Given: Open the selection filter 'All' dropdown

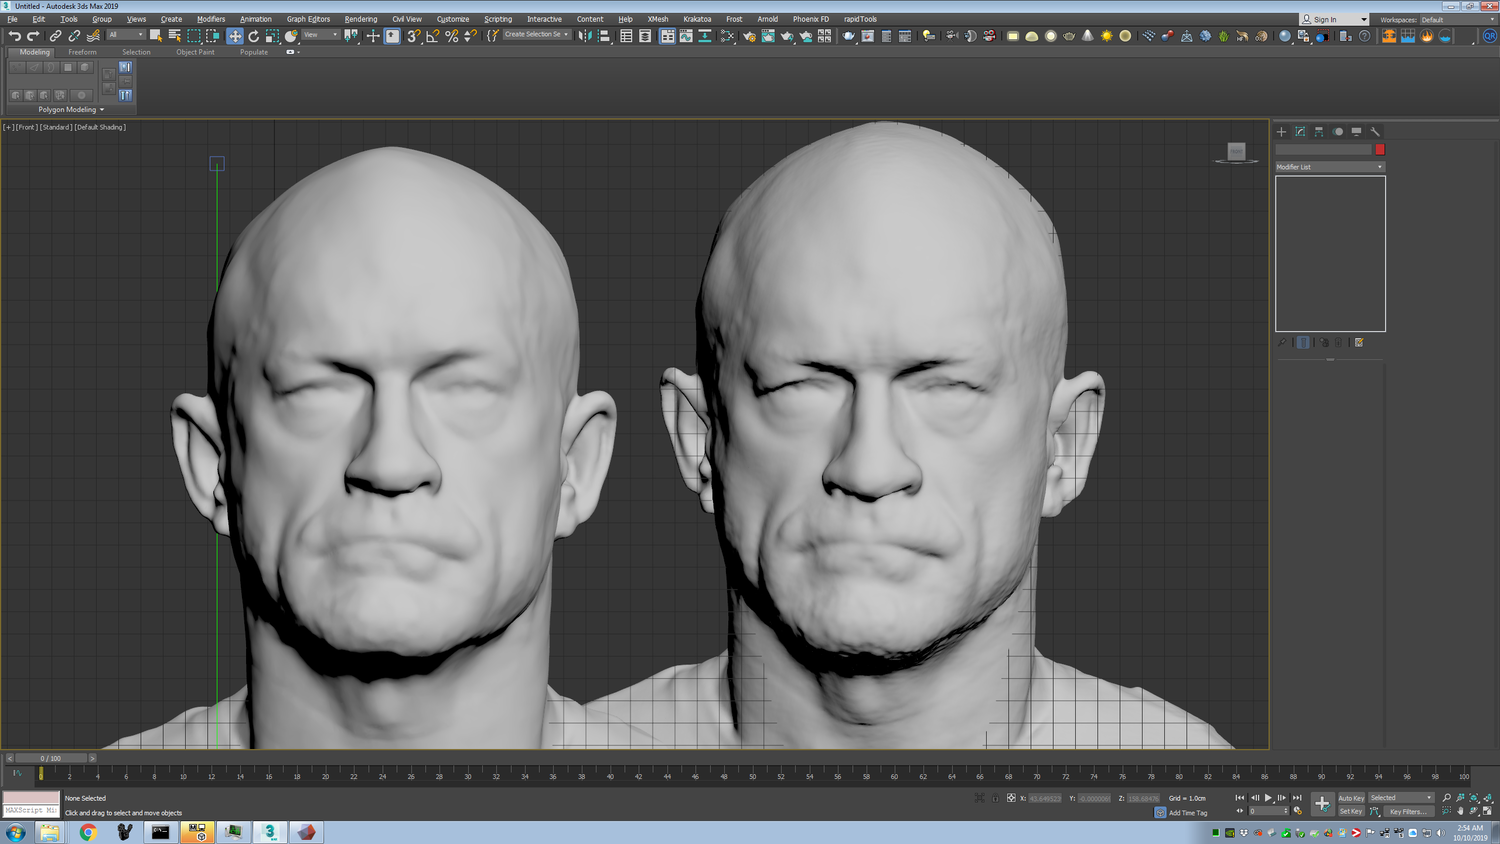Looking at the screenshot, I should 126,35.
